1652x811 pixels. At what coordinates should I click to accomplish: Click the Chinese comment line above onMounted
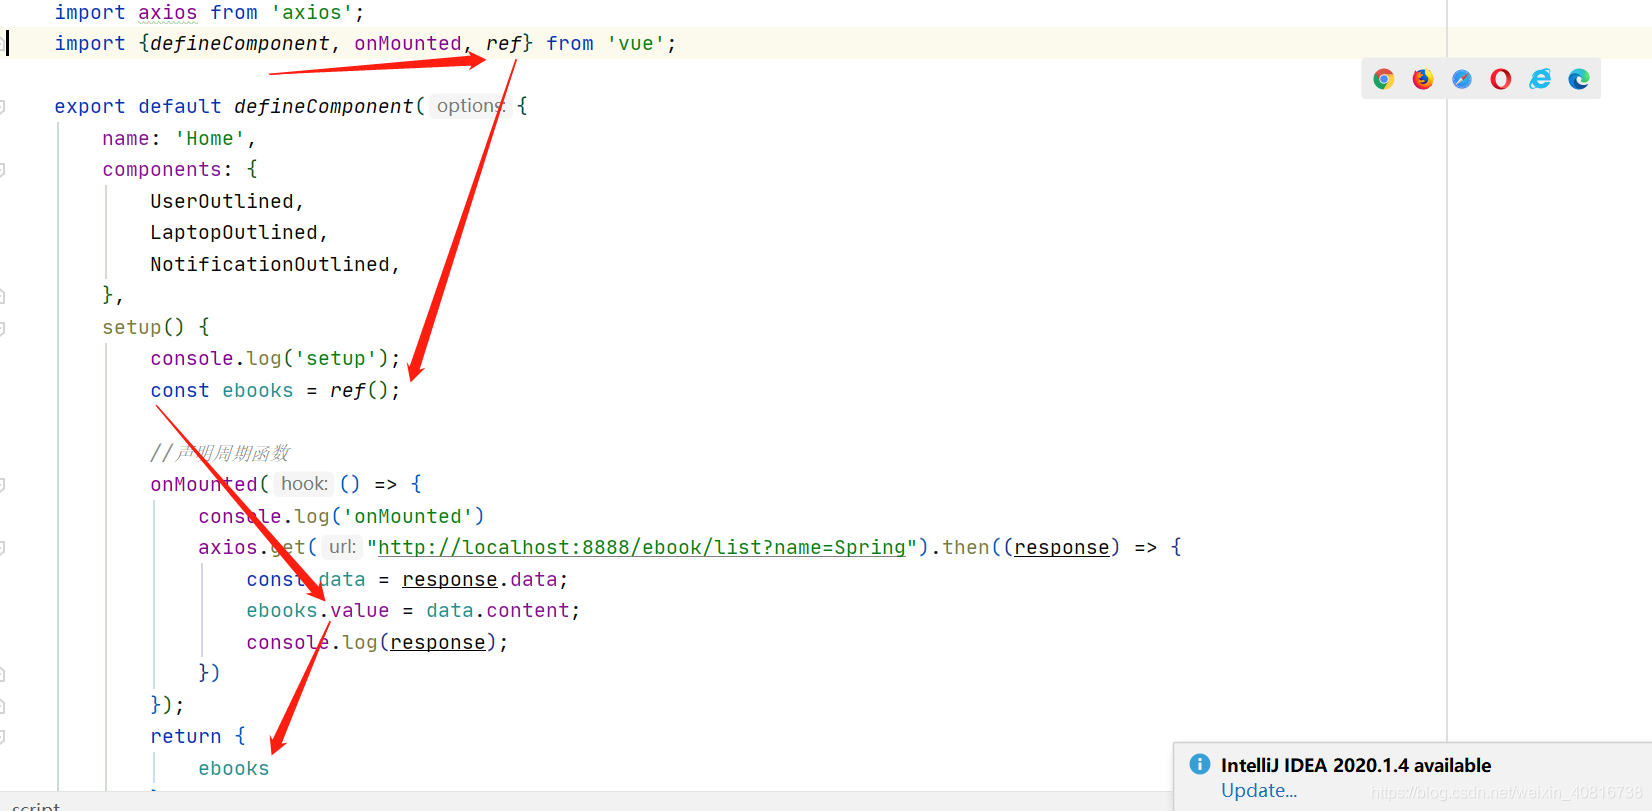(220, 453)
